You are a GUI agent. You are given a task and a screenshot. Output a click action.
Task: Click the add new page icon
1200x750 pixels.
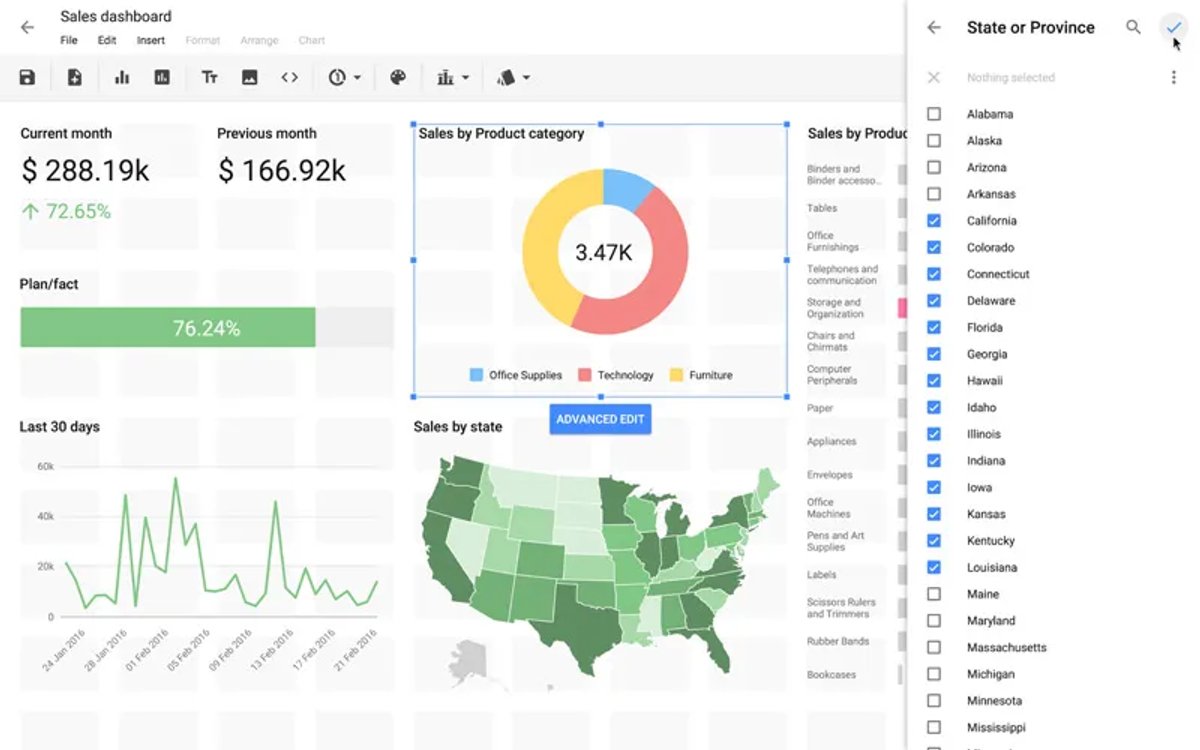[75, 77]
